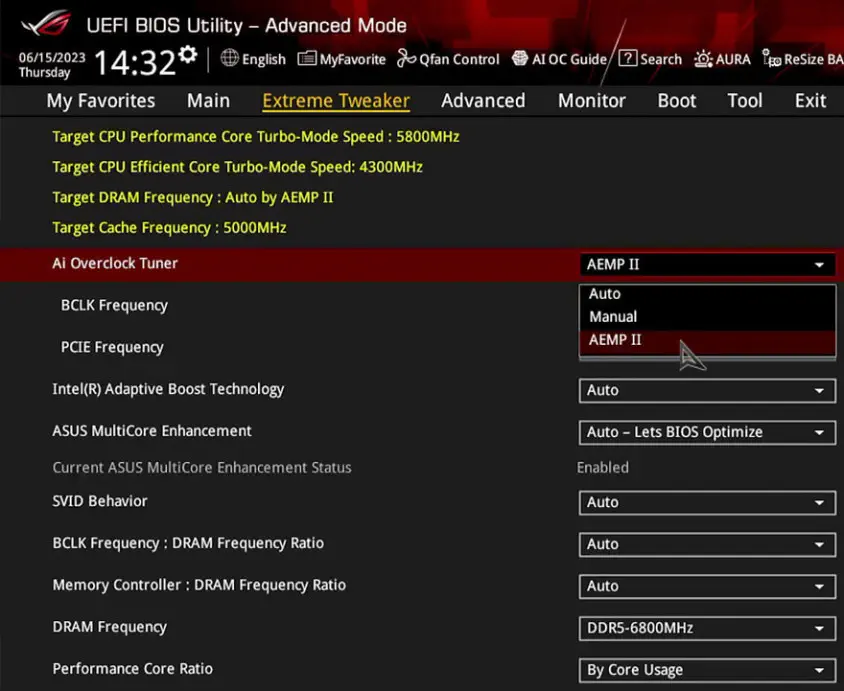
Task: Click the ReSize BAR icon
Action: point(771,59)
